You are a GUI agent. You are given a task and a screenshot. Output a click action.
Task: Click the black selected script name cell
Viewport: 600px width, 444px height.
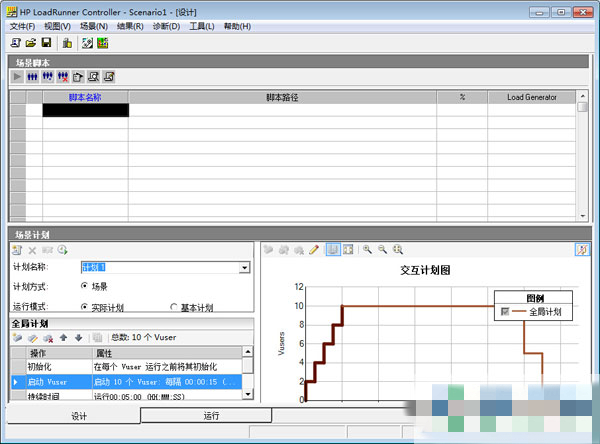click(86, 110)
